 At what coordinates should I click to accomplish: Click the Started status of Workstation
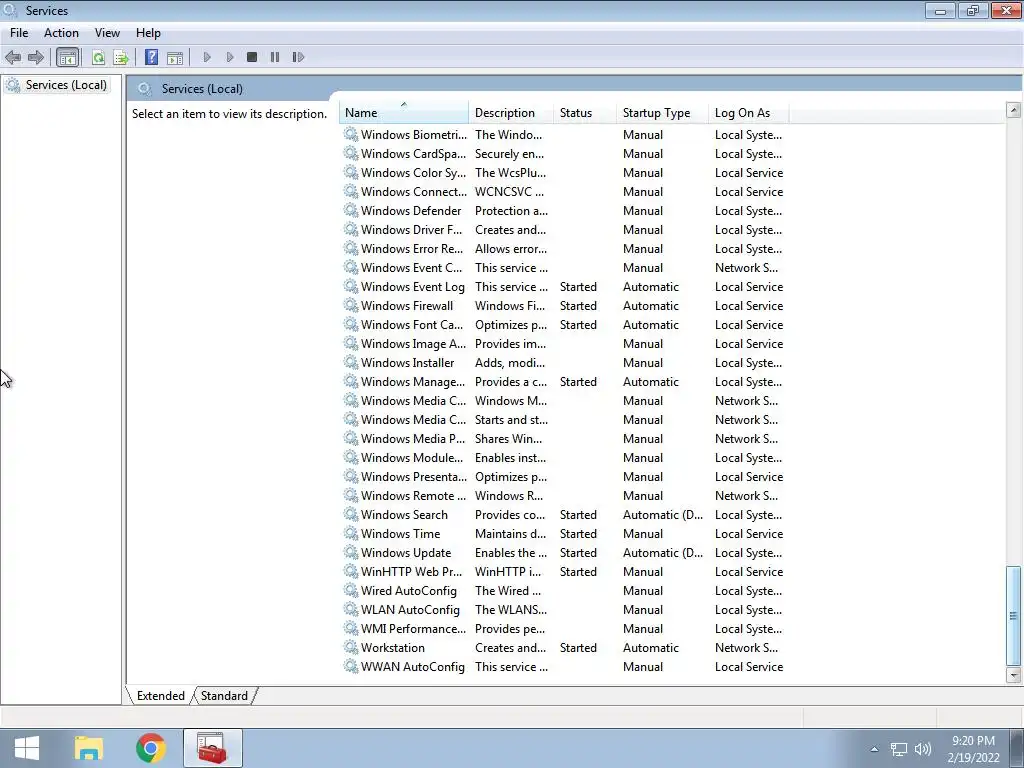pos(578,647)
